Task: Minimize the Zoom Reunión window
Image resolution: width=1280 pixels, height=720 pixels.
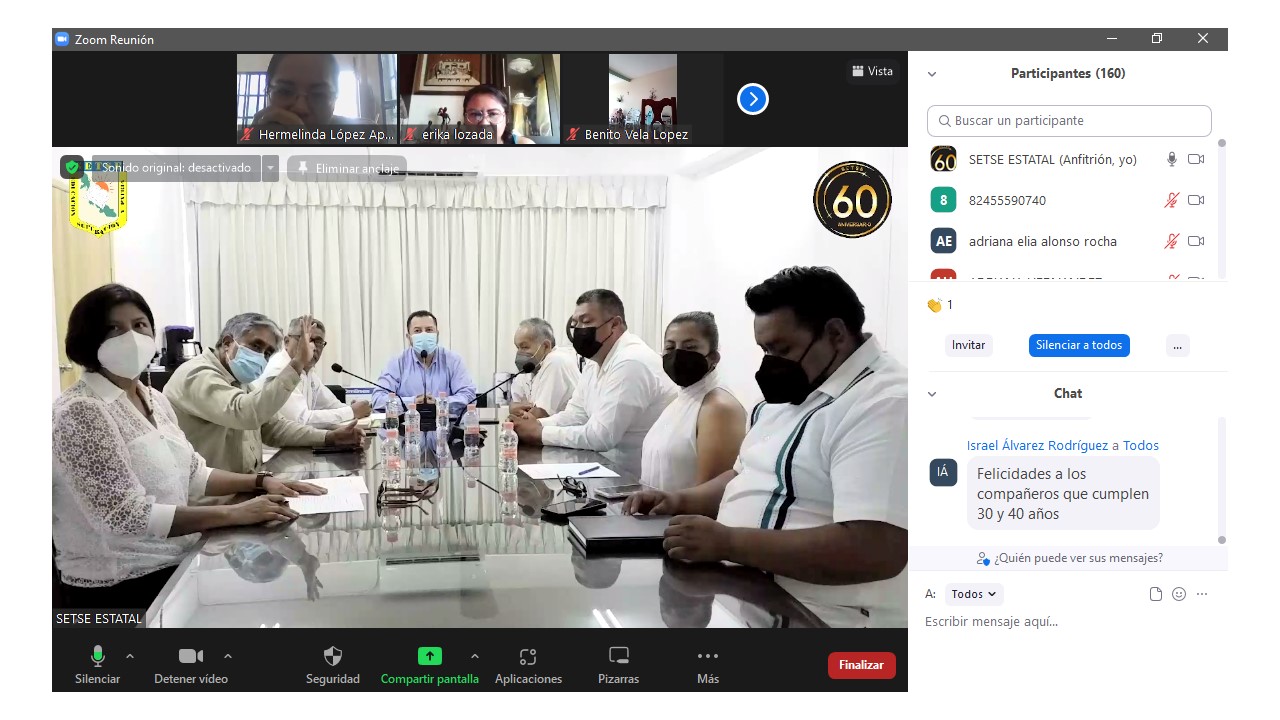Action: 1112,39
